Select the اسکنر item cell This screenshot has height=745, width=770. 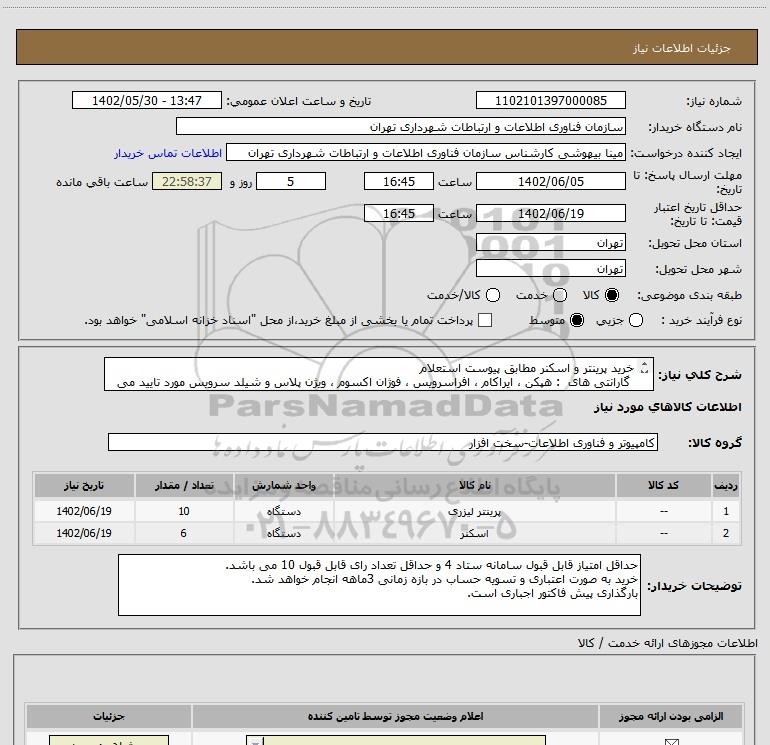[x=474, y=533]
